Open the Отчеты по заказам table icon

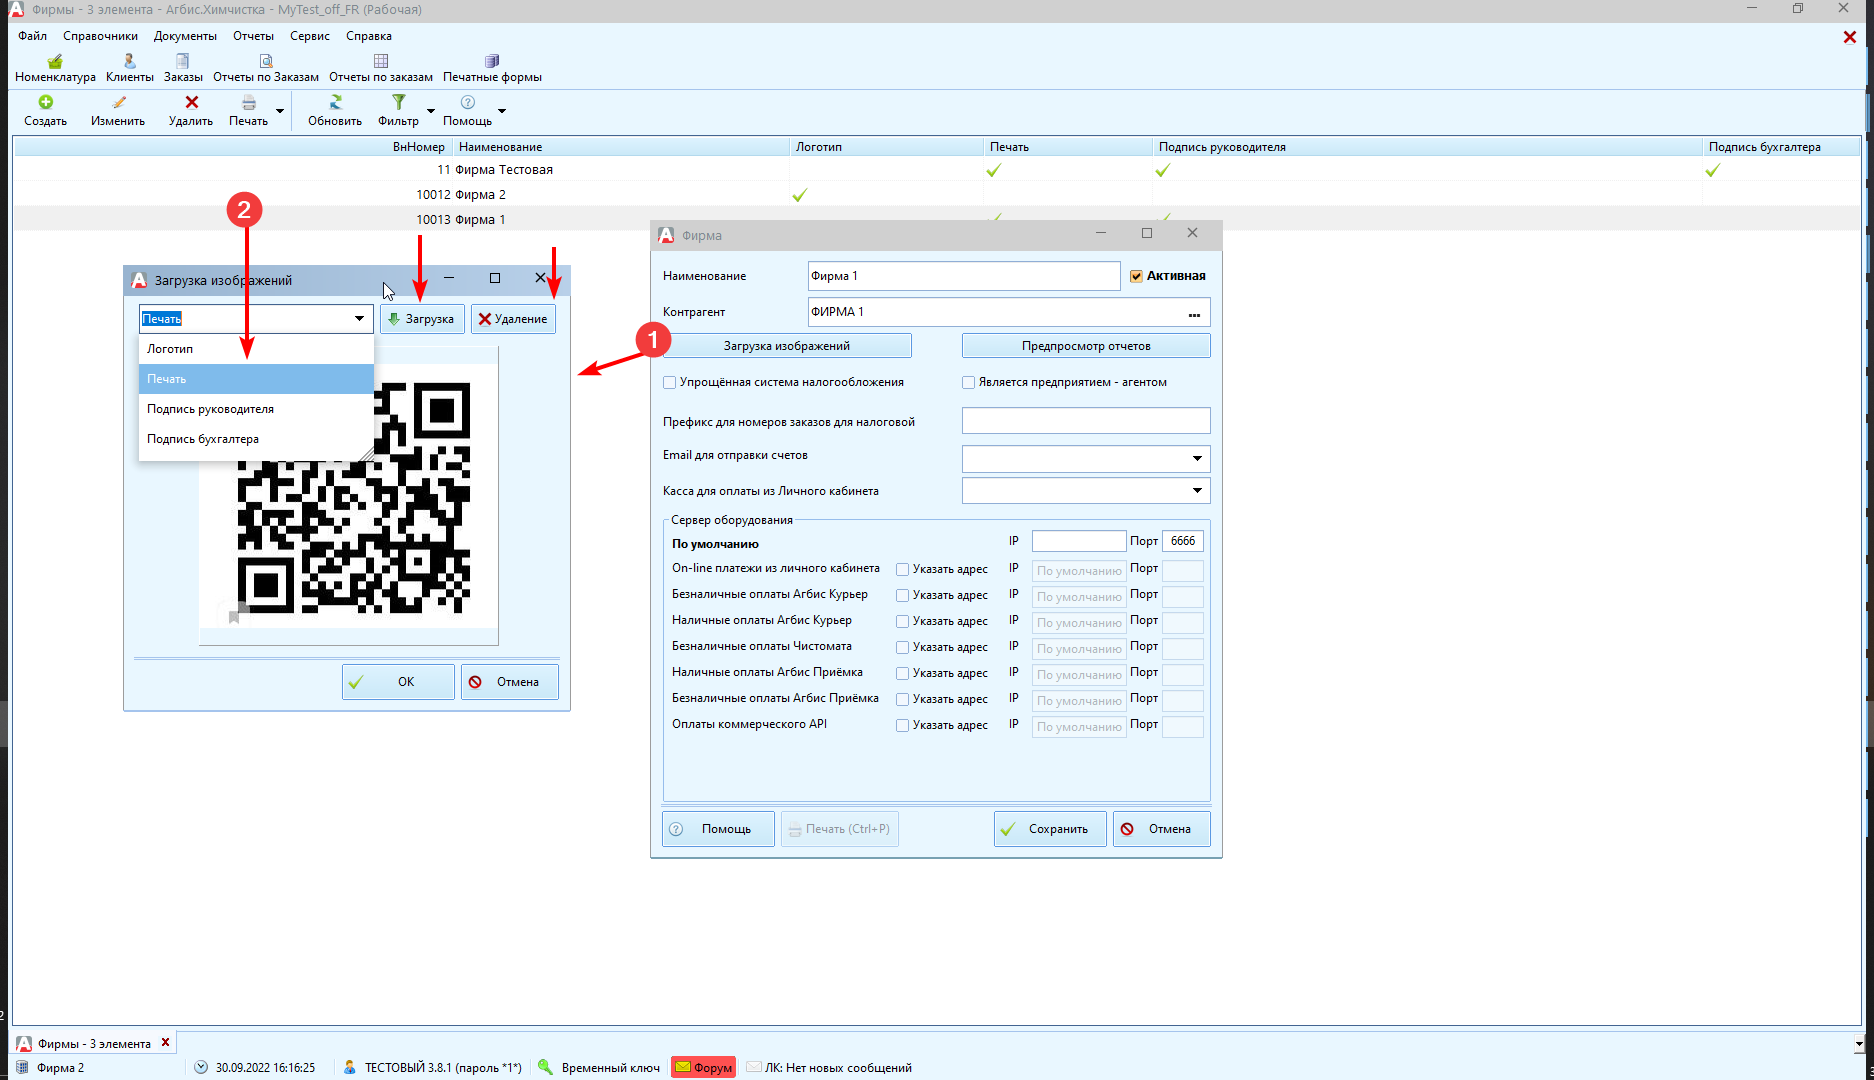(381, 61)
